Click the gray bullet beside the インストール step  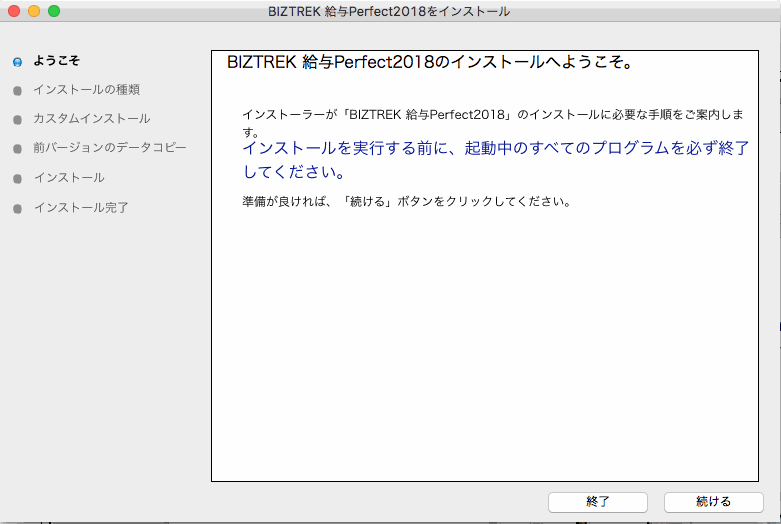(x=17, y=179)
